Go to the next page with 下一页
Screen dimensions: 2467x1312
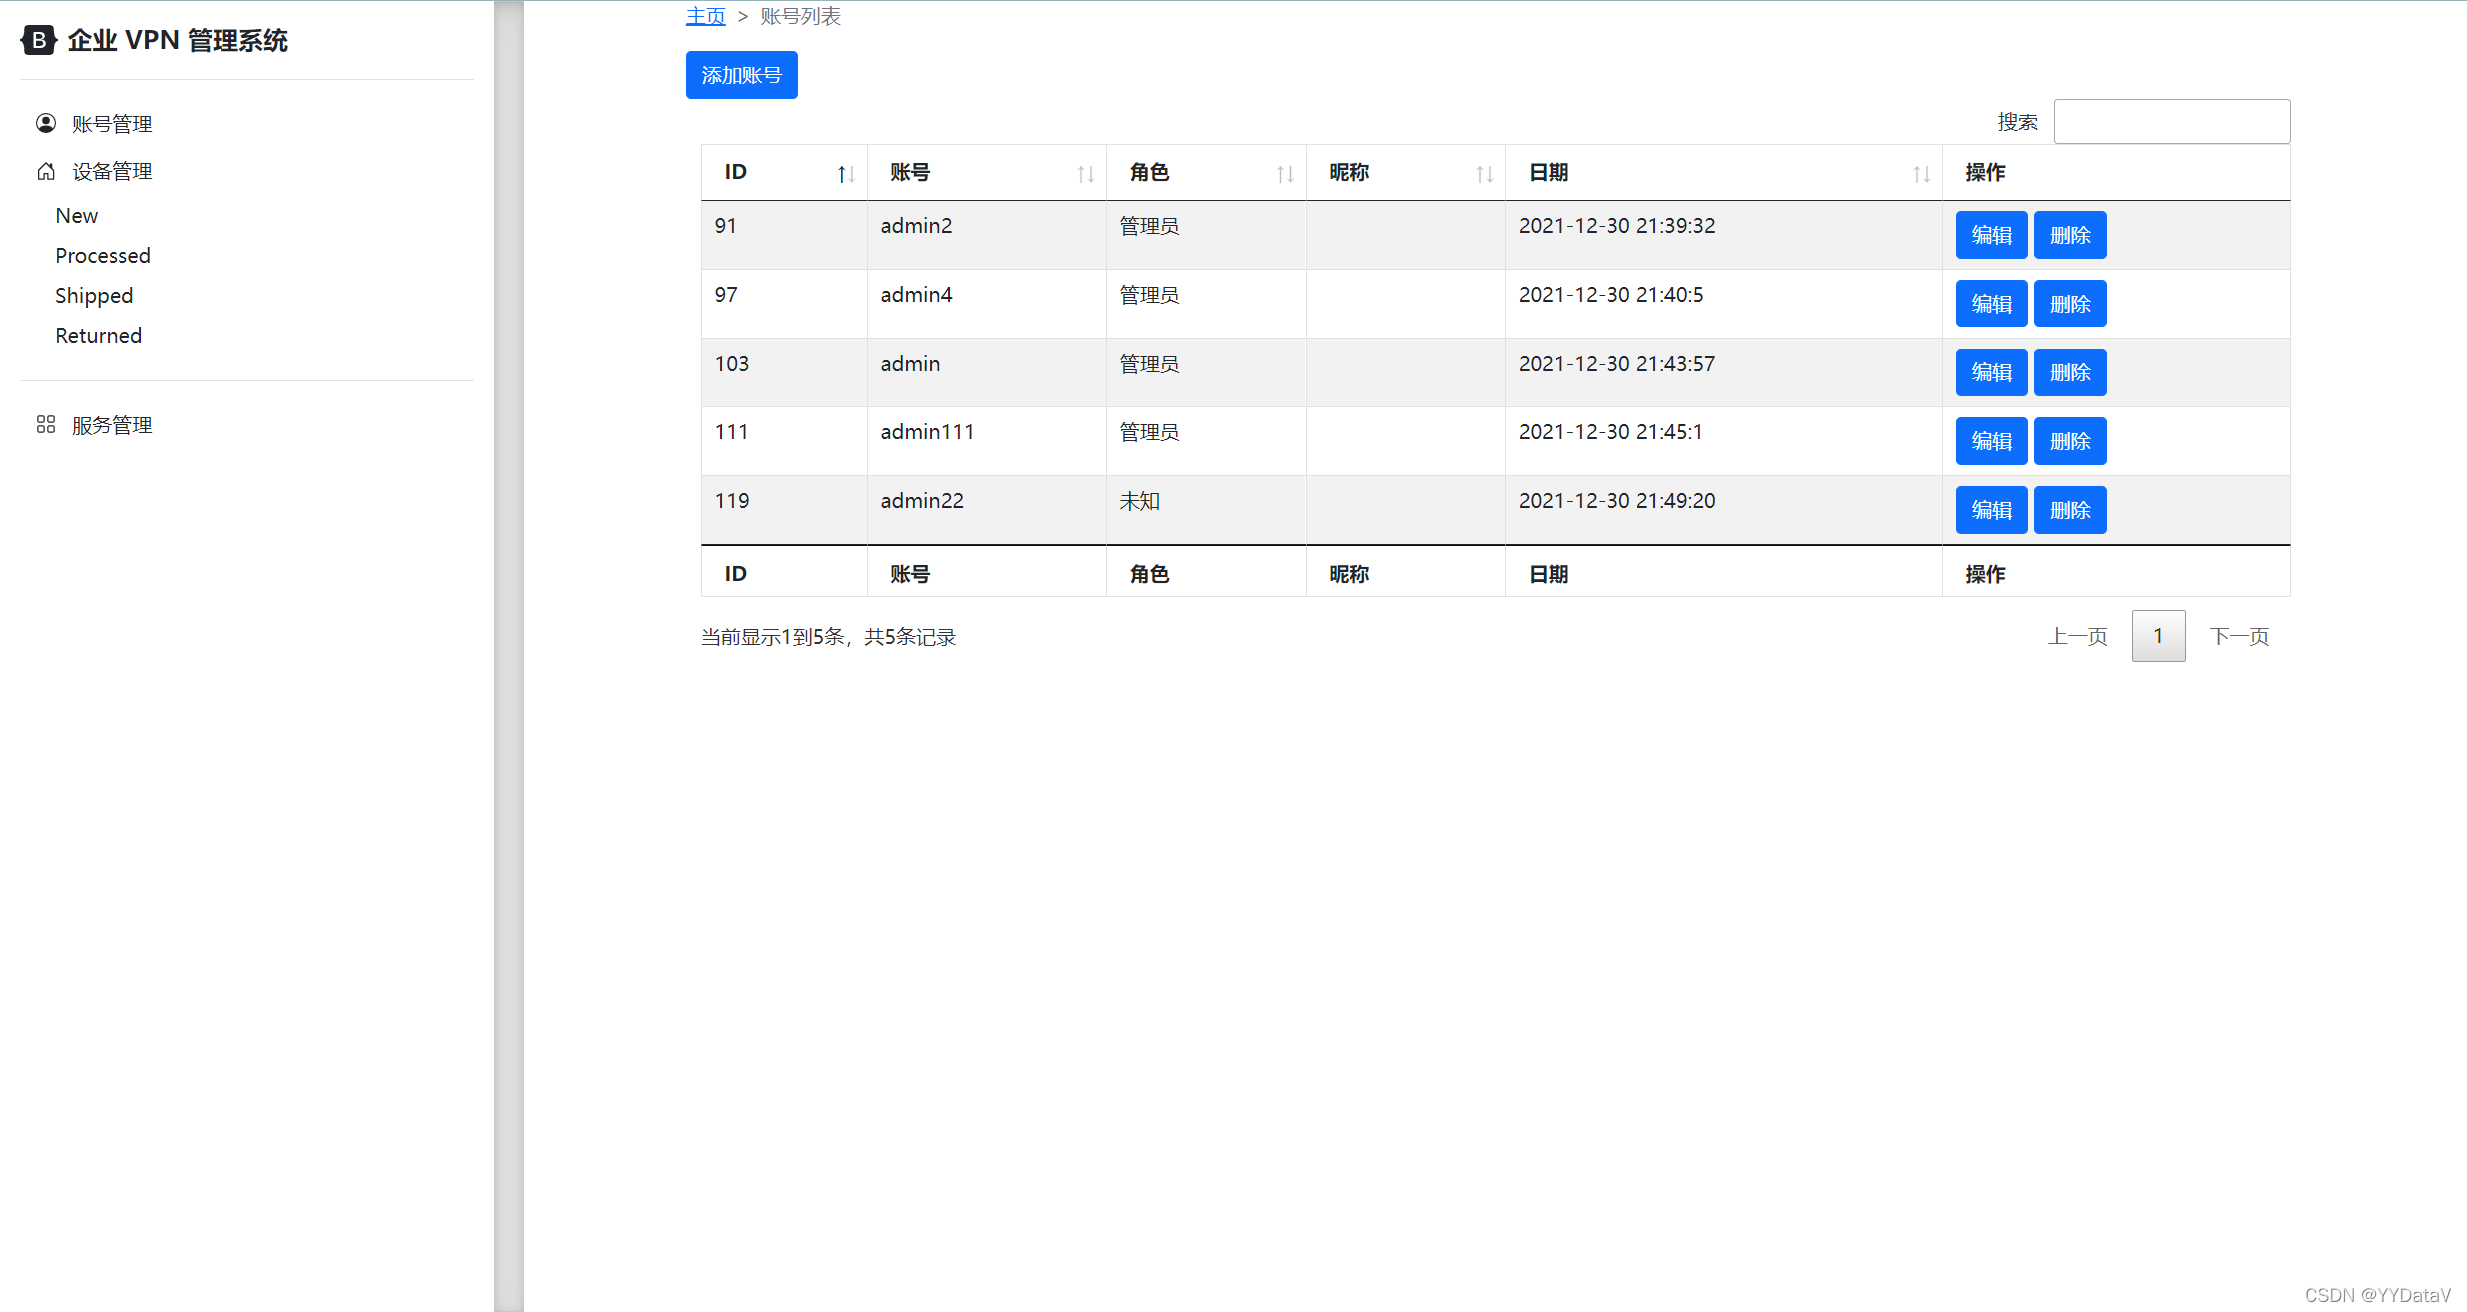coord(2239,636)
